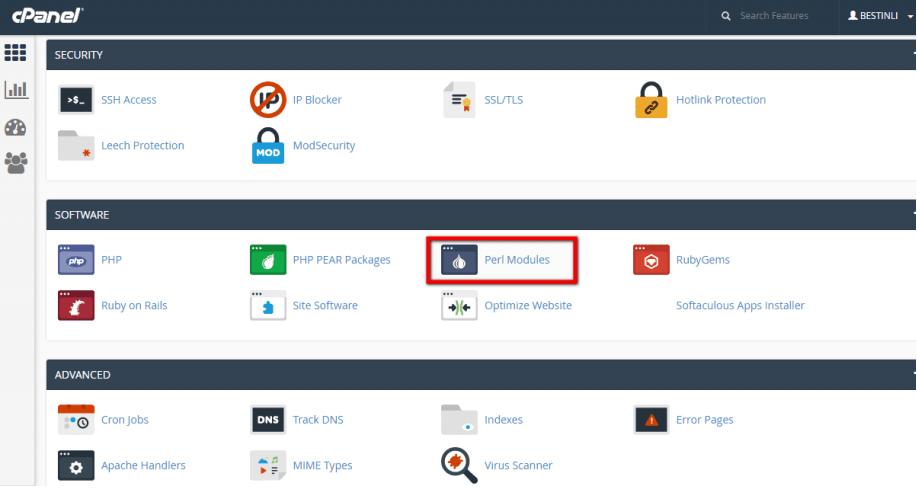This screenshot has height=493, width=917.
Task: Click the Error Pages warning icon
Action: pos(651,419)
